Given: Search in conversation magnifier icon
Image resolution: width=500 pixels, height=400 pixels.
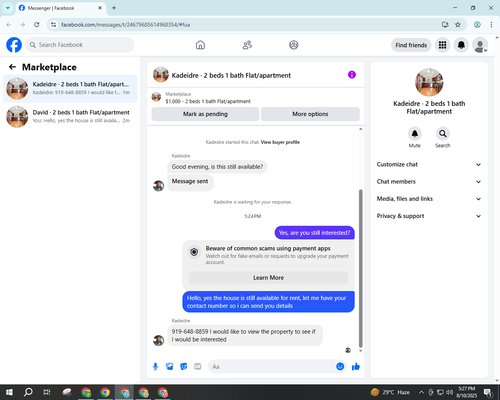Looking at the screenshot, I should [x=443, y=134].
